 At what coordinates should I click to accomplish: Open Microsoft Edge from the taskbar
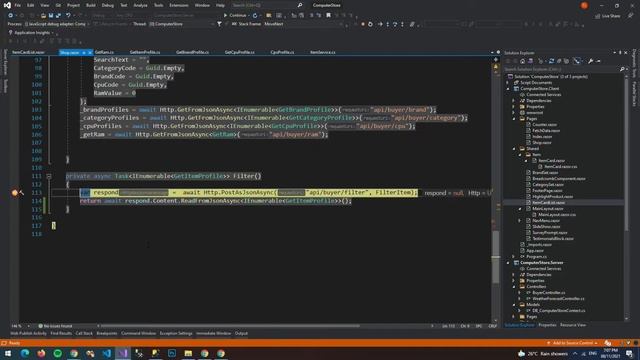point(24,353)
